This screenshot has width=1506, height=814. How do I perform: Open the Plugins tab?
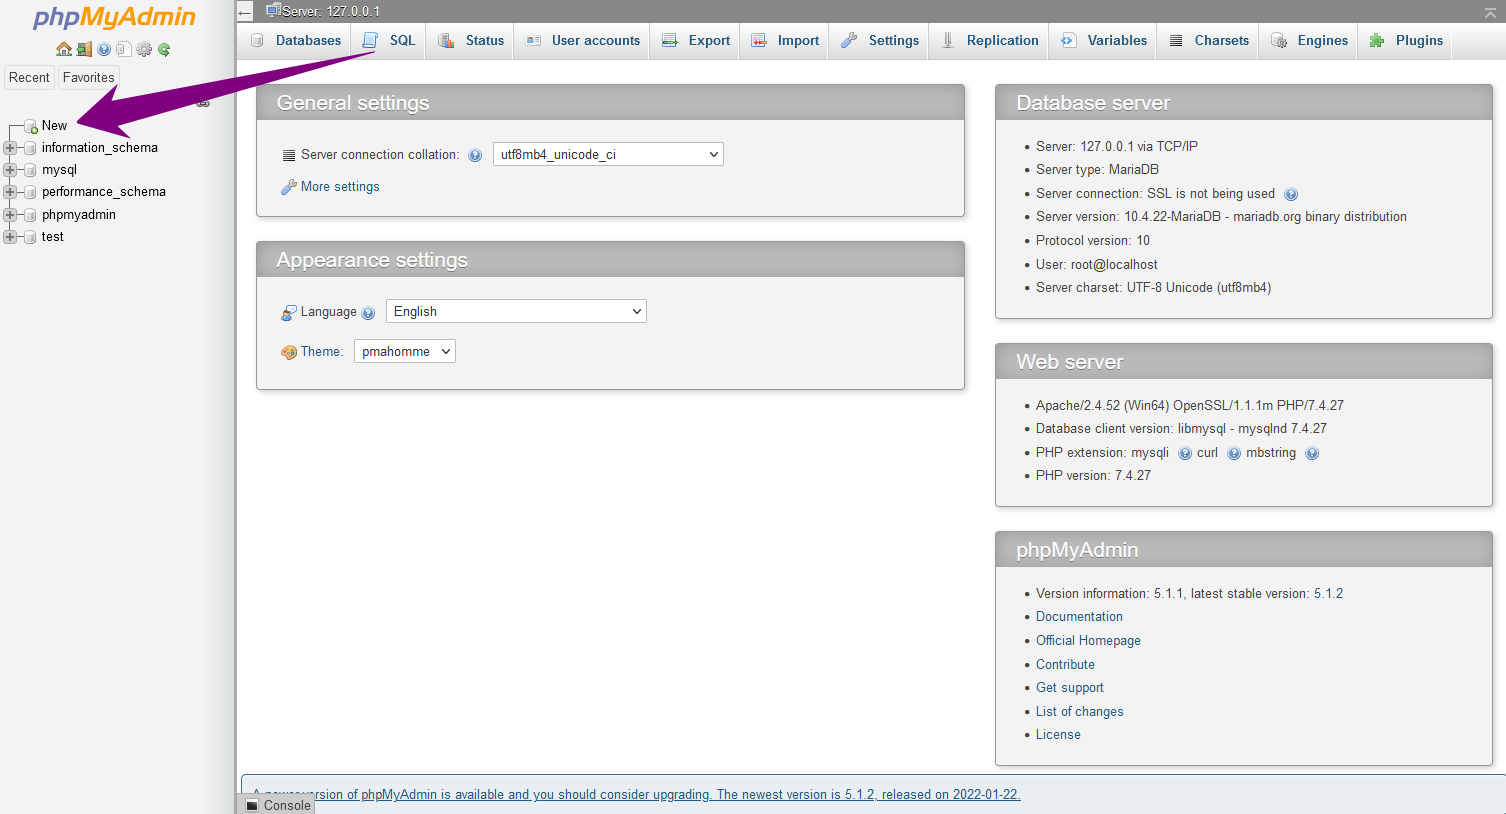1406,41
